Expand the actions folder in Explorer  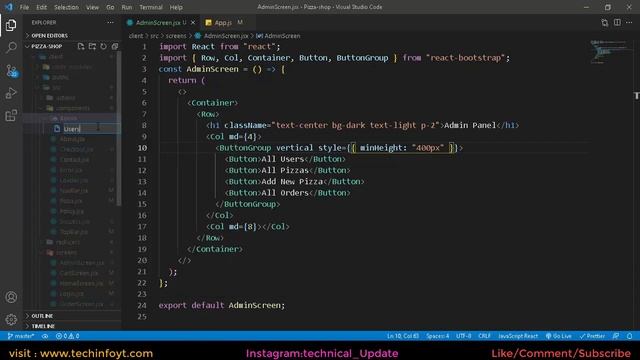[x=65, y=98]
